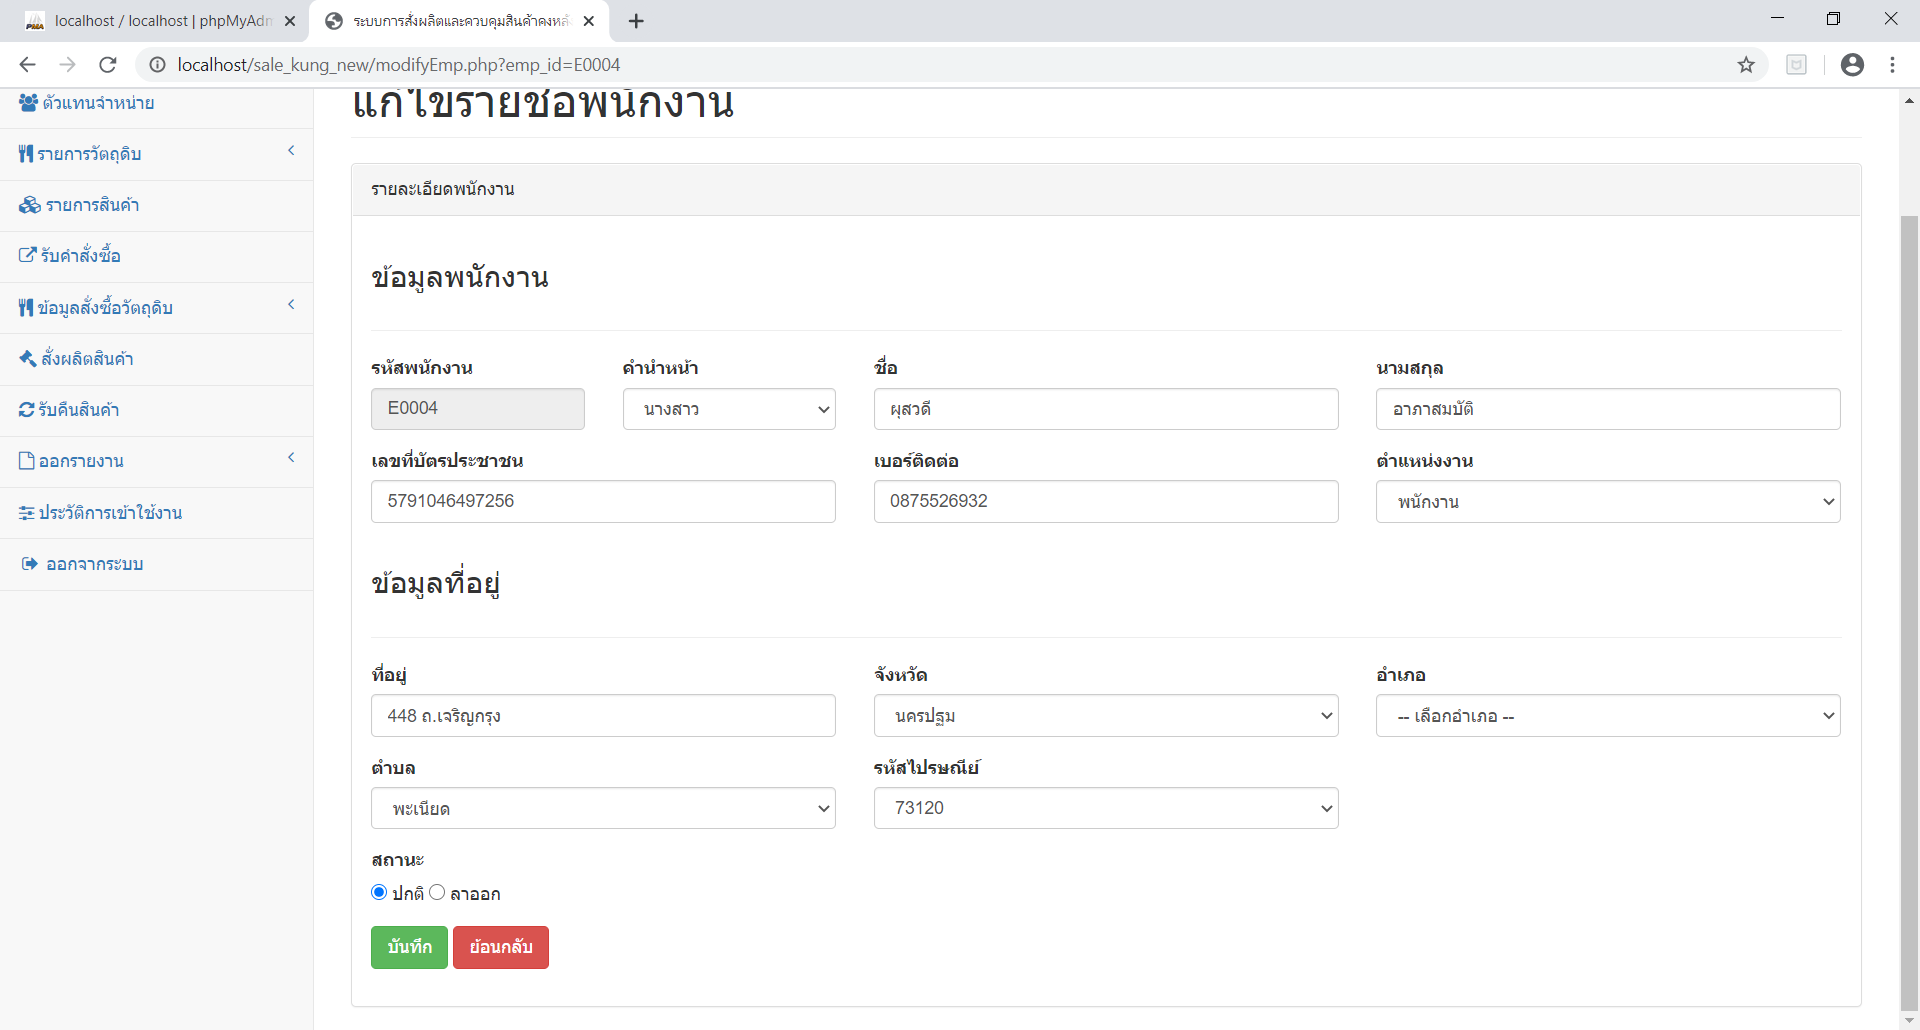Click the logout arrow icon in sidebar
This screenshot has height=1030, width=1920.
click(29, 564)
